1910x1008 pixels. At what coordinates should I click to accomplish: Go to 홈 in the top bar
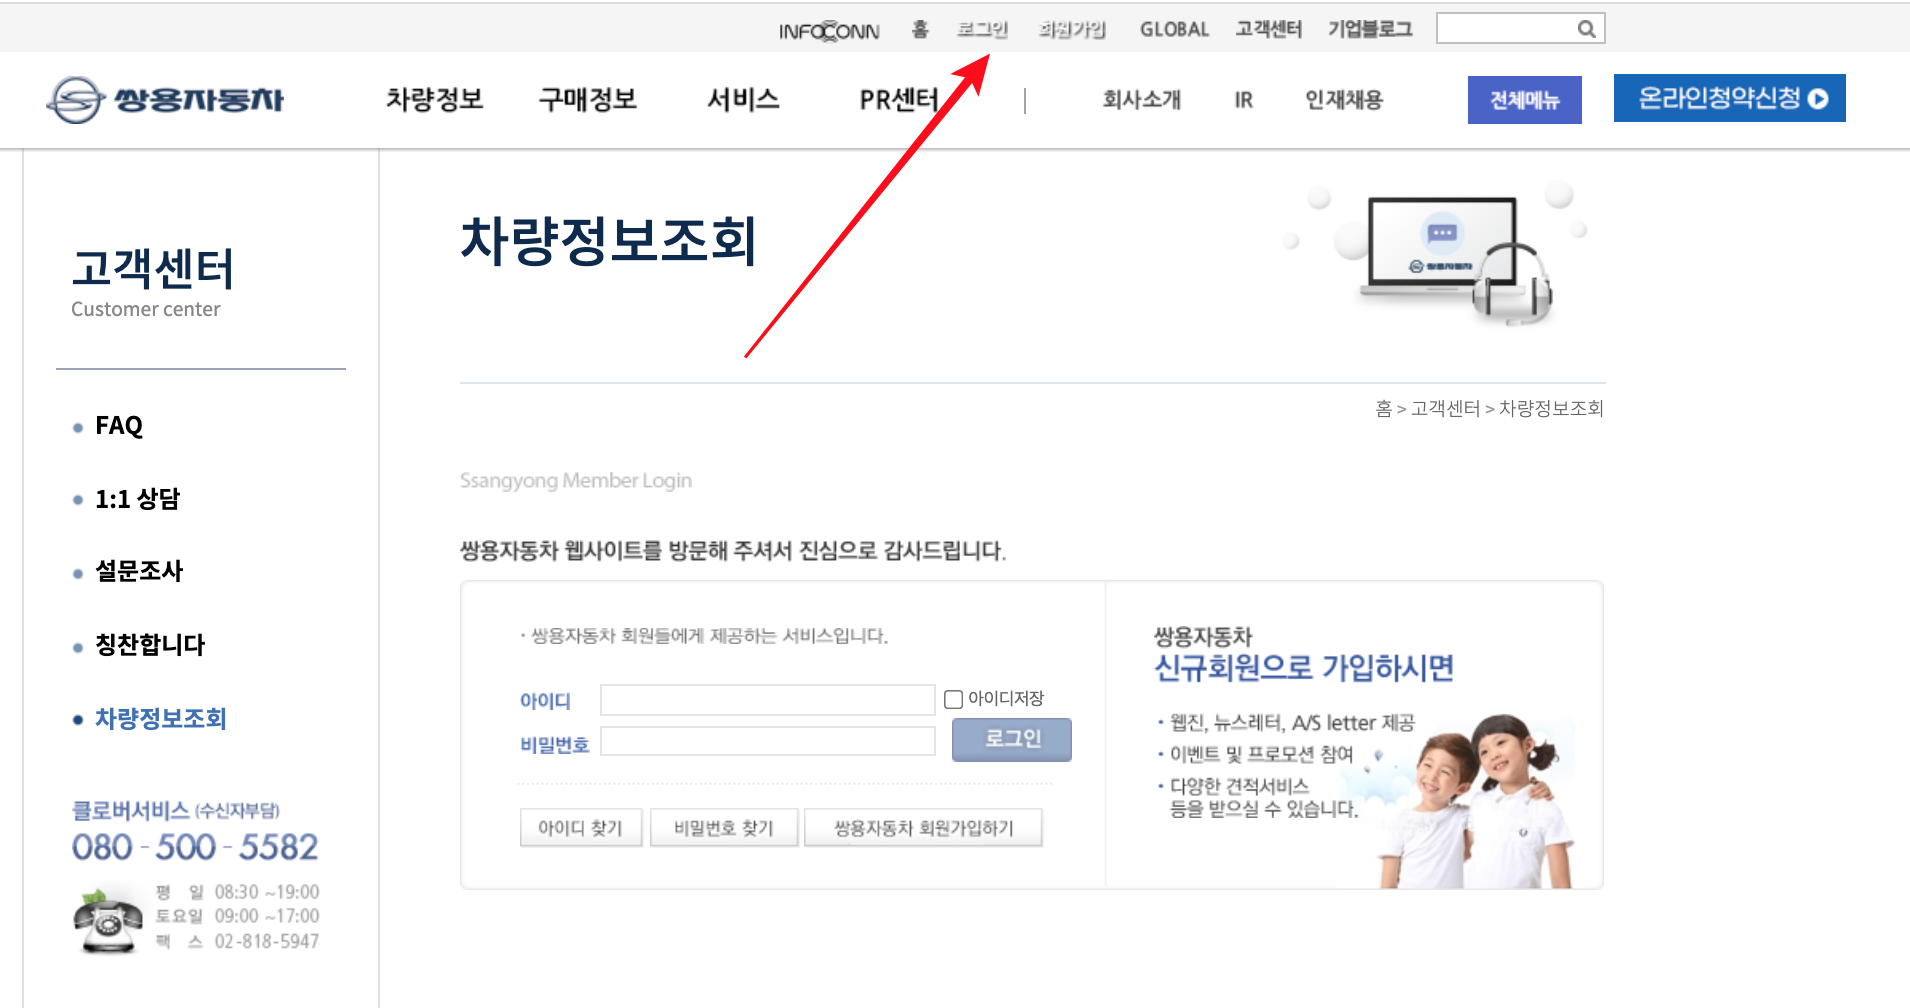(x=920, y=29)
